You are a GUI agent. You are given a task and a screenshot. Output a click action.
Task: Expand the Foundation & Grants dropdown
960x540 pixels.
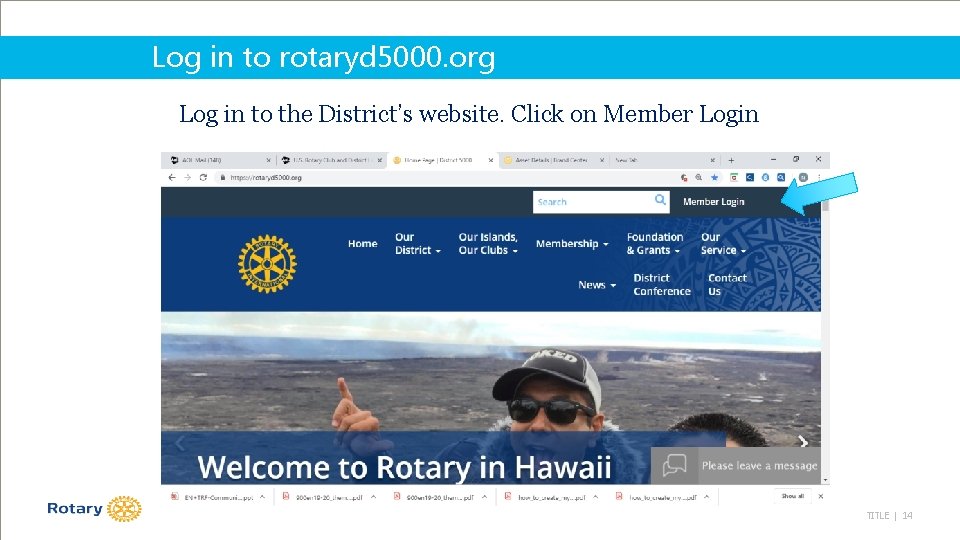tap(654, 244)
